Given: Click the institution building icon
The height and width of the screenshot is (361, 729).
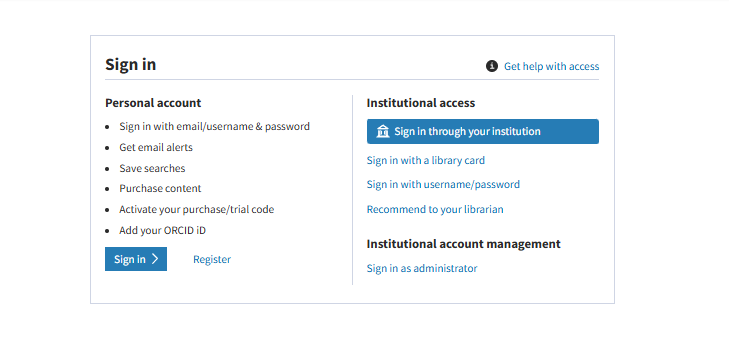Looking at the screenshot, I should click(x=383, y=132).
